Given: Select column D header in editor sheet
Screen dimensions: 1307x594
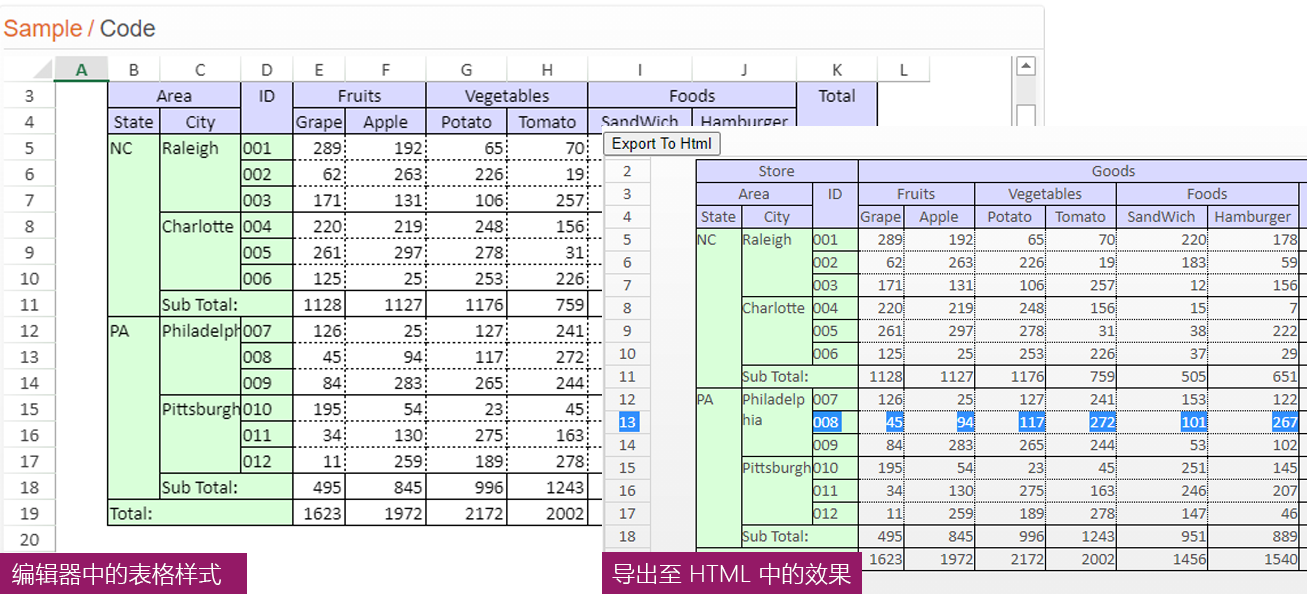Looking at the screenshot, I should pos(267,69).
